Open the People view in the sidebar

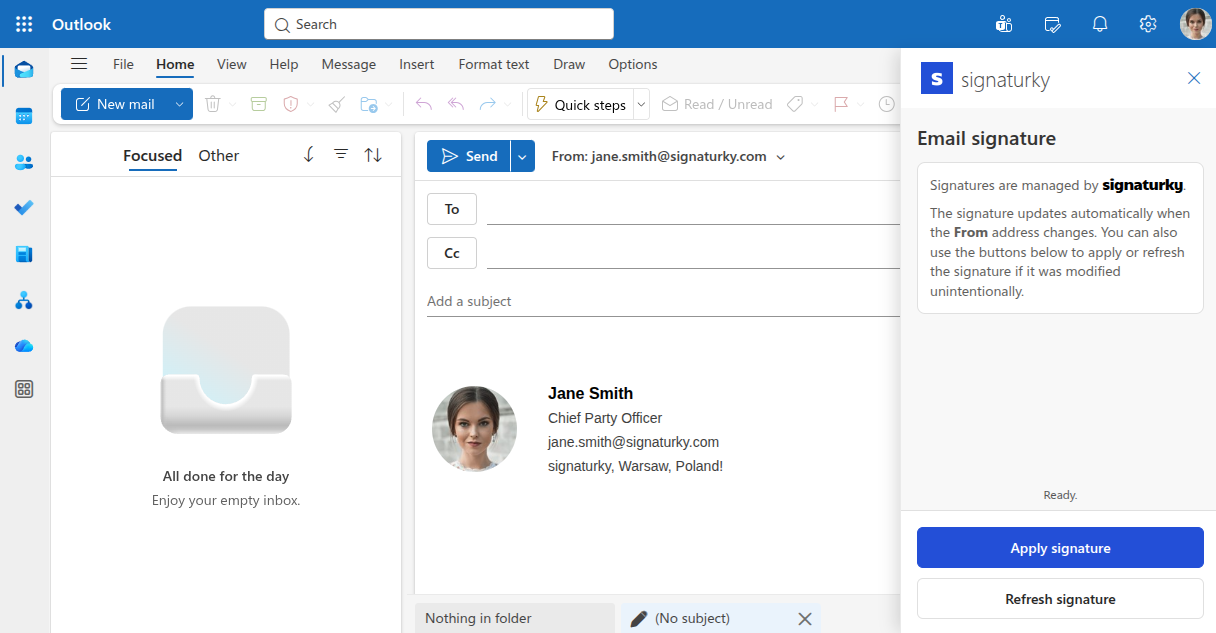tap(23, 161)
